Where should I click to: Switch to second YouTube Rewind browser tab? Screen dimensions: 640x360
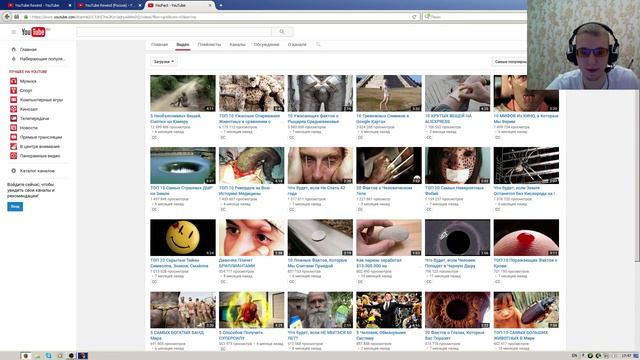tap(108, 5)
